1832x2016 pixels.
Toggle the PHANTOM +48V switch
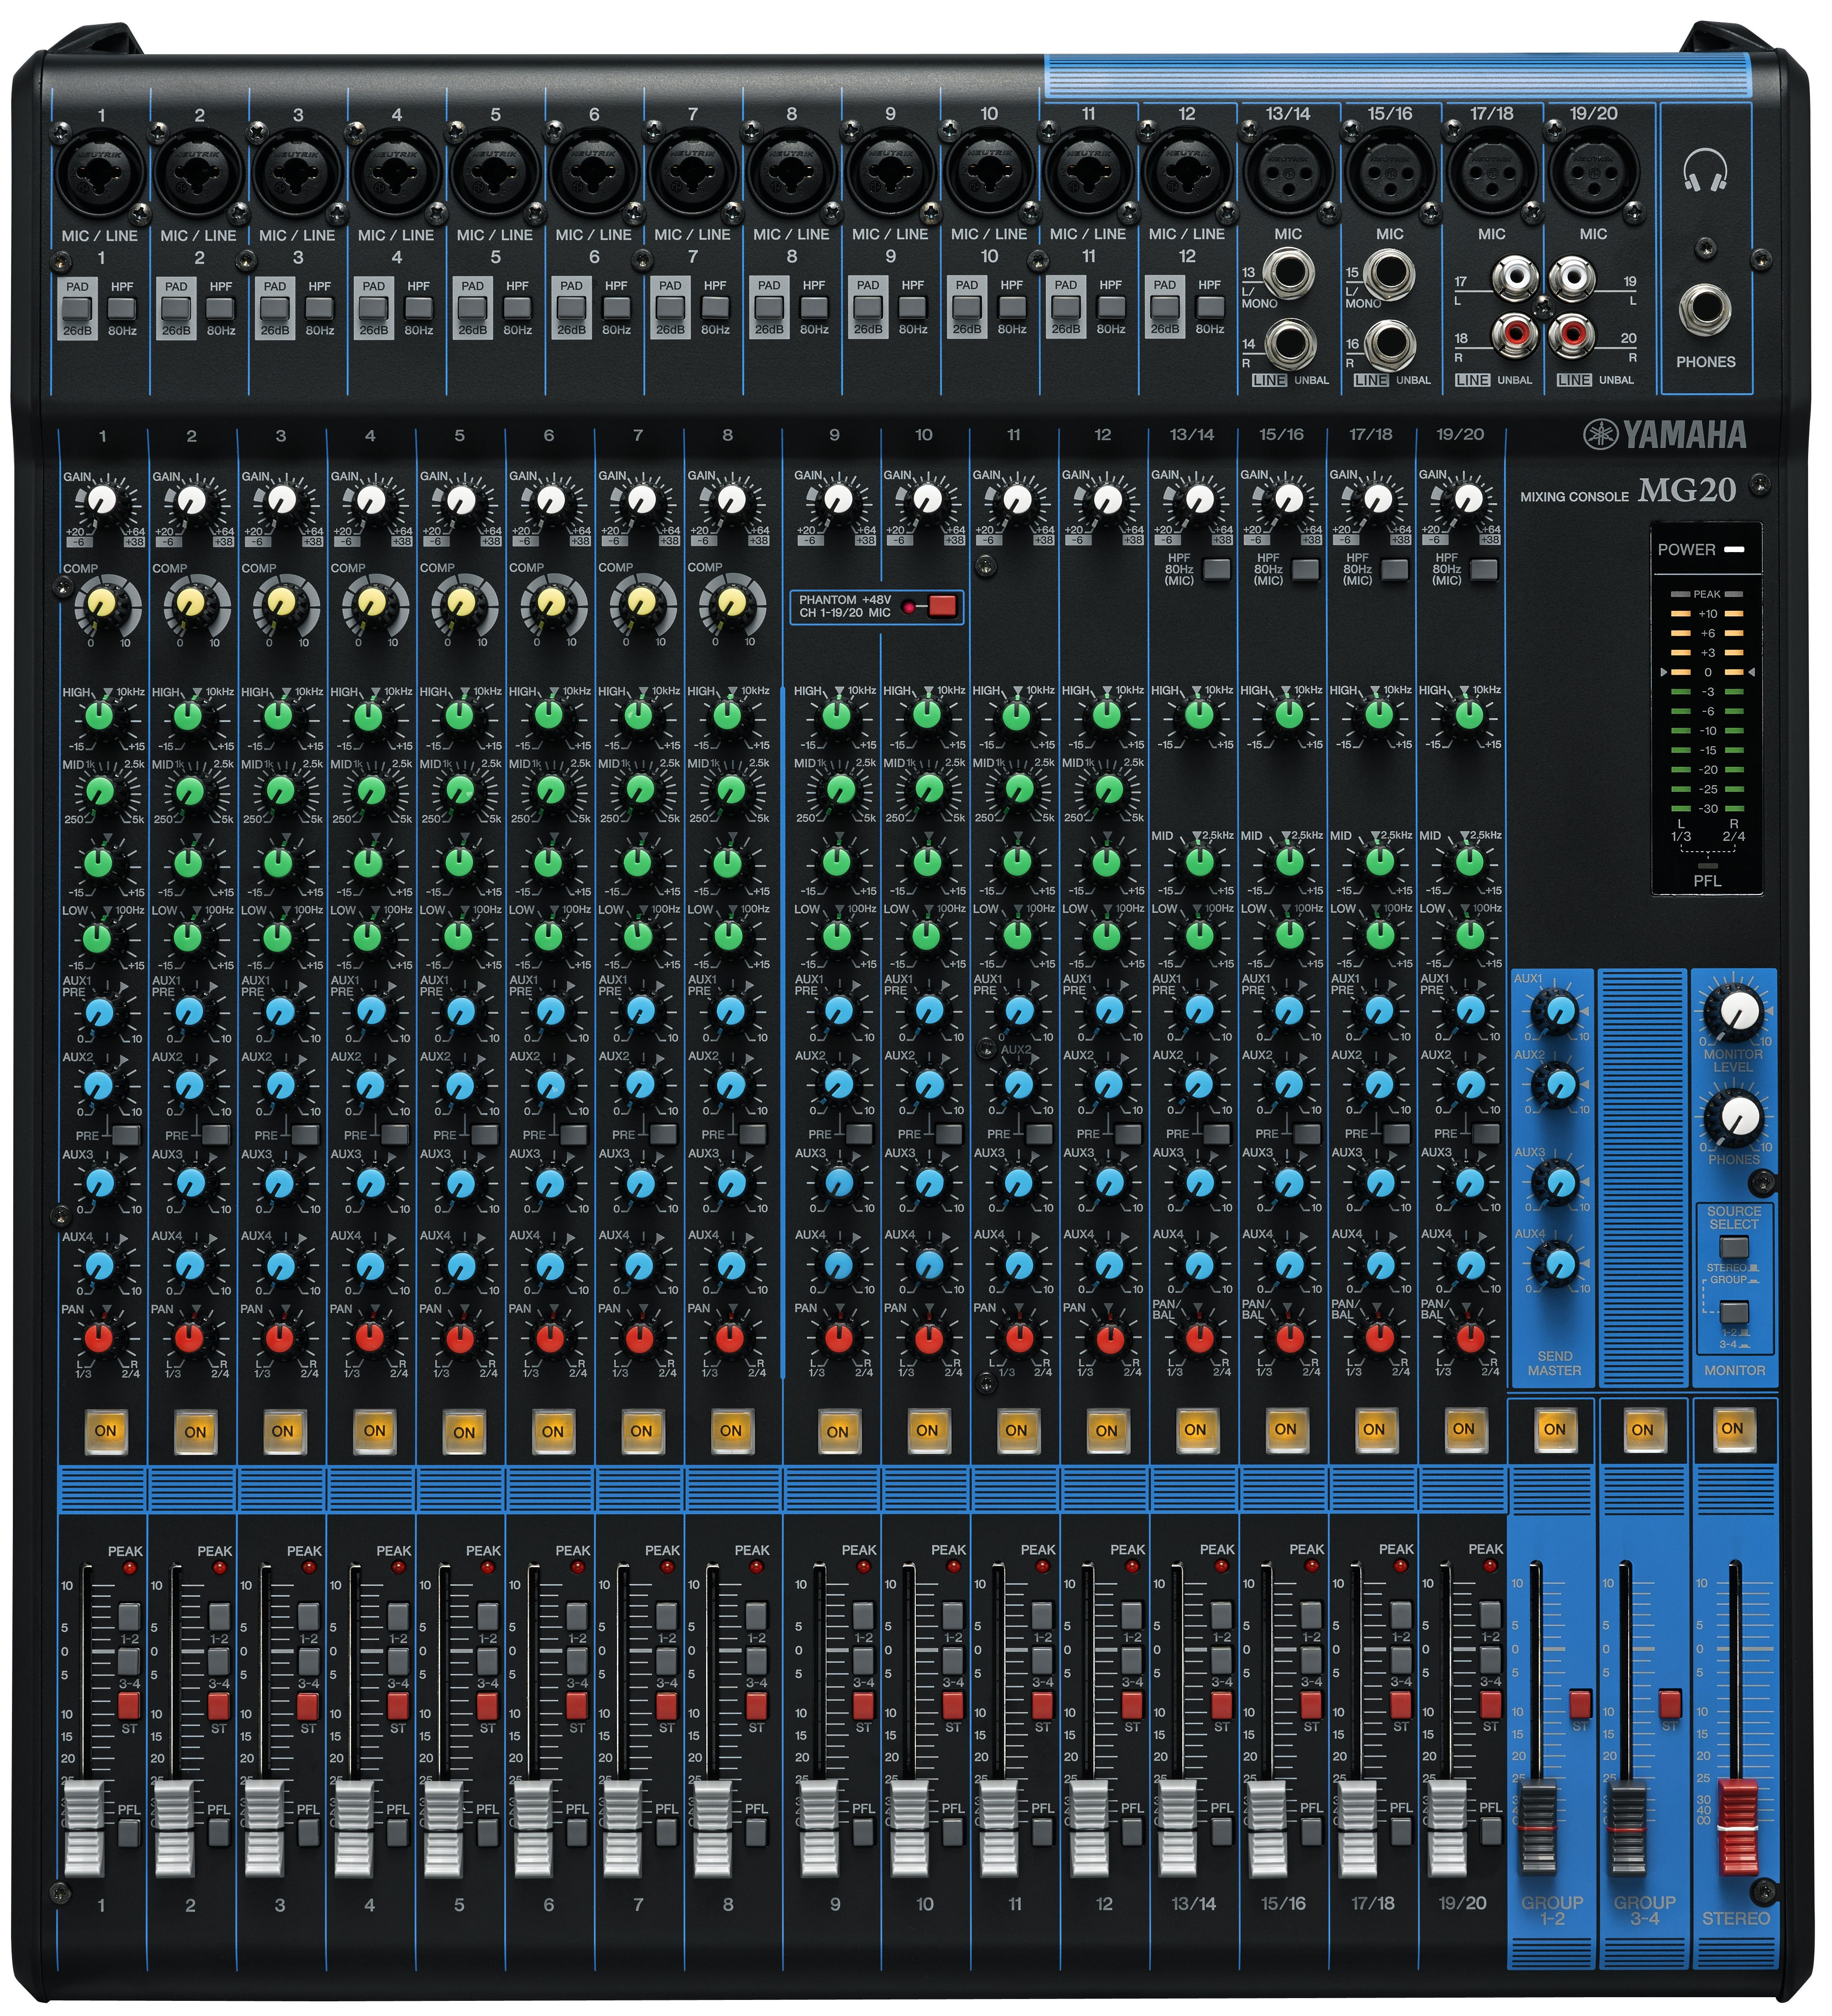[943, 606]
